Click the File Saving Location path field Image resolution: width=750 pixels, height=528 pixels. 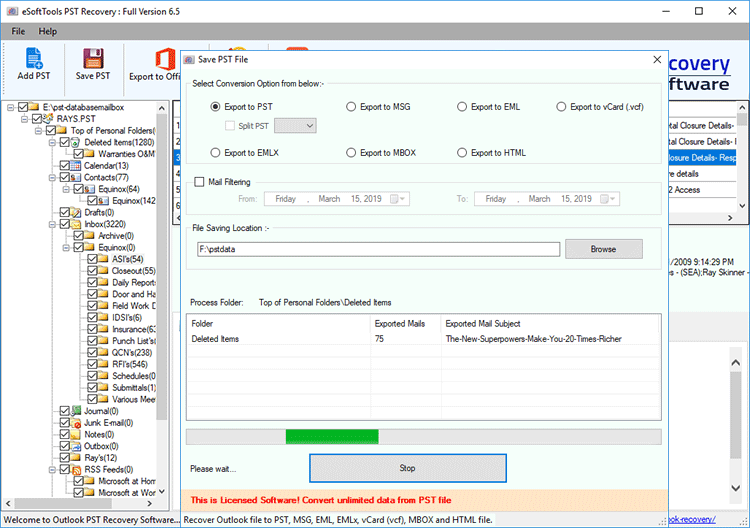point(378,249)
